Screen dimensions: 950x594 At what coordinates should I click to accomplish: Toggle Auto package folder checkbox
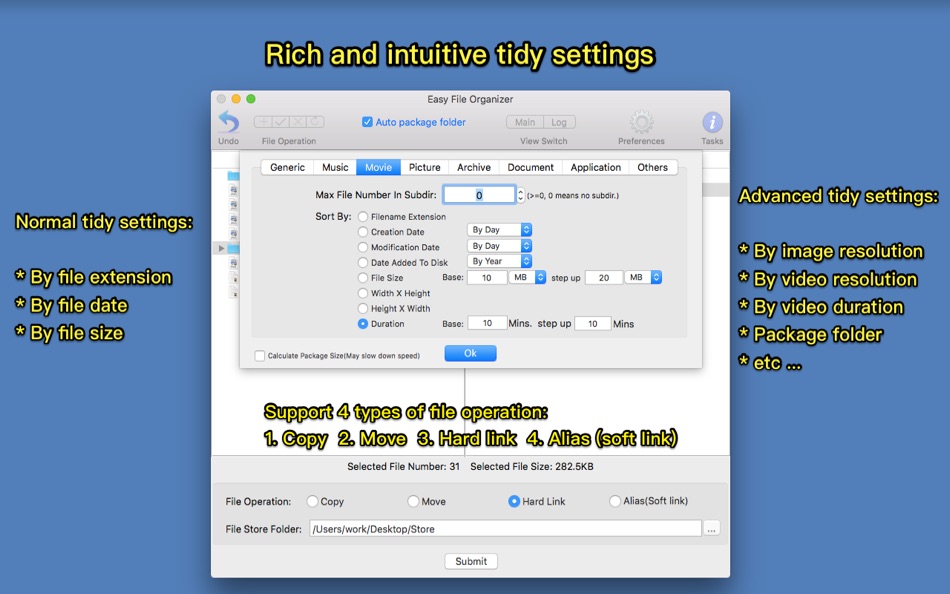point(367,122)
